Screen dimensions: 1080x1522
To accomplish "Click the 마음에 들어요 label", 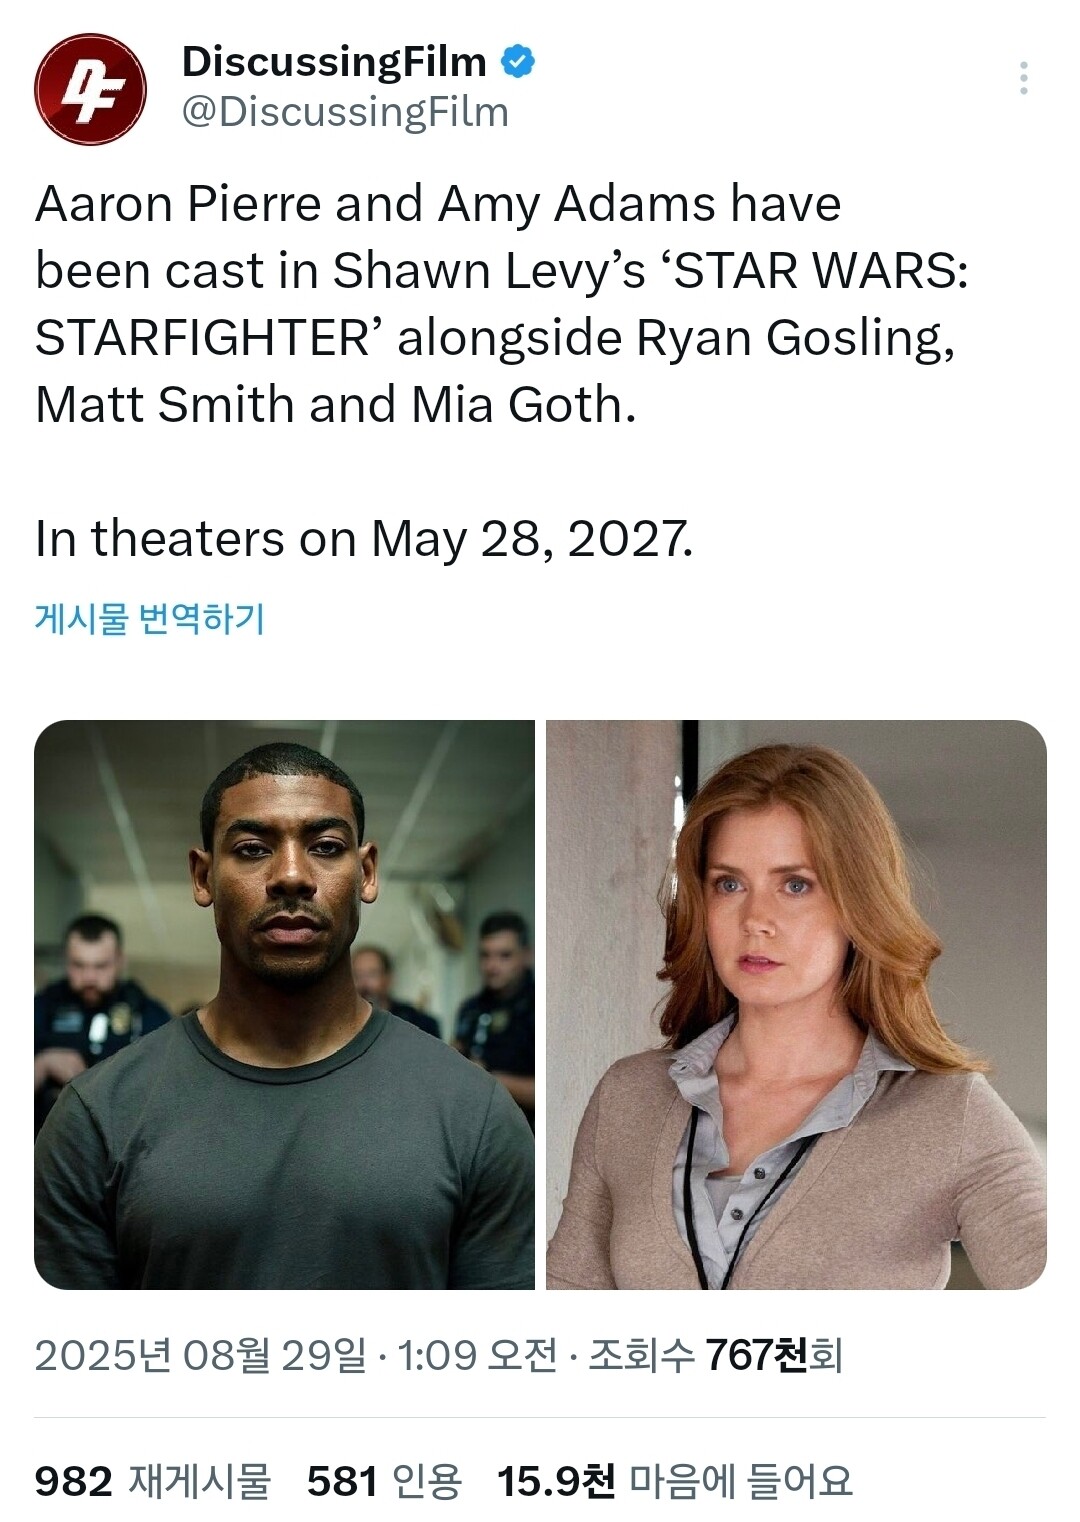I will [741, 1480].
